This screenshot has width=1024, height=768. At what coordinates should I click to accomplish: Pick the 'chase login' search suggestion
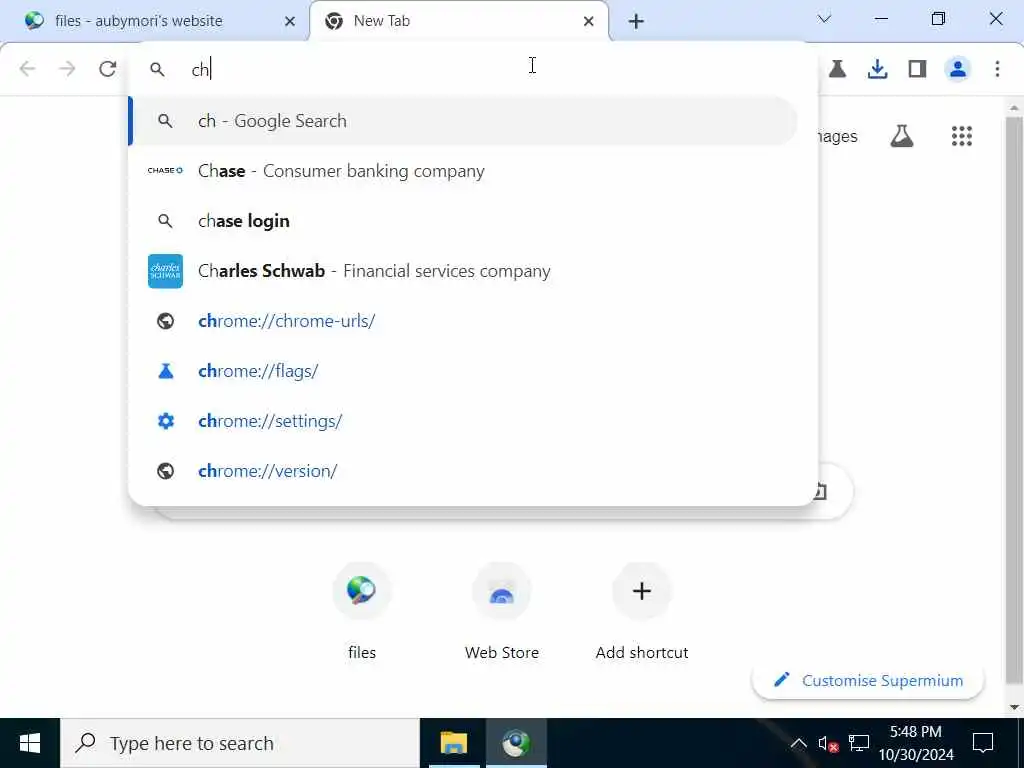click(464, 221)
